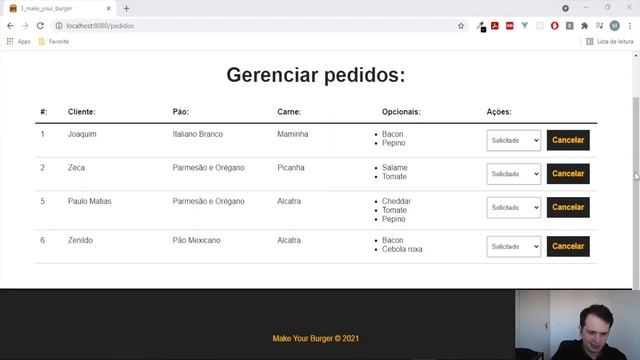Click the webcam video thumbnail
Viewport: 640px width, 360px height.
(x=577, y=325)
